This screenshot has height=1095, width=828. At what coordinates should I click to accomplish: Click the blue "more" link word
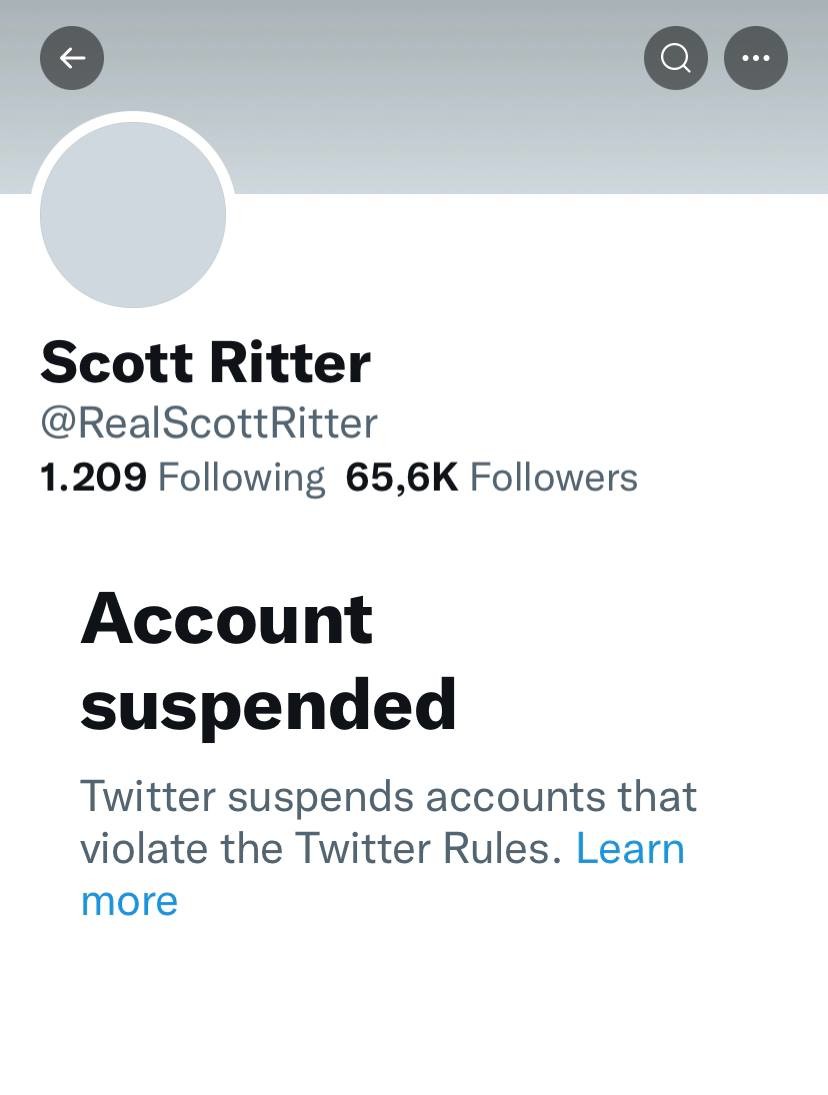129,901
